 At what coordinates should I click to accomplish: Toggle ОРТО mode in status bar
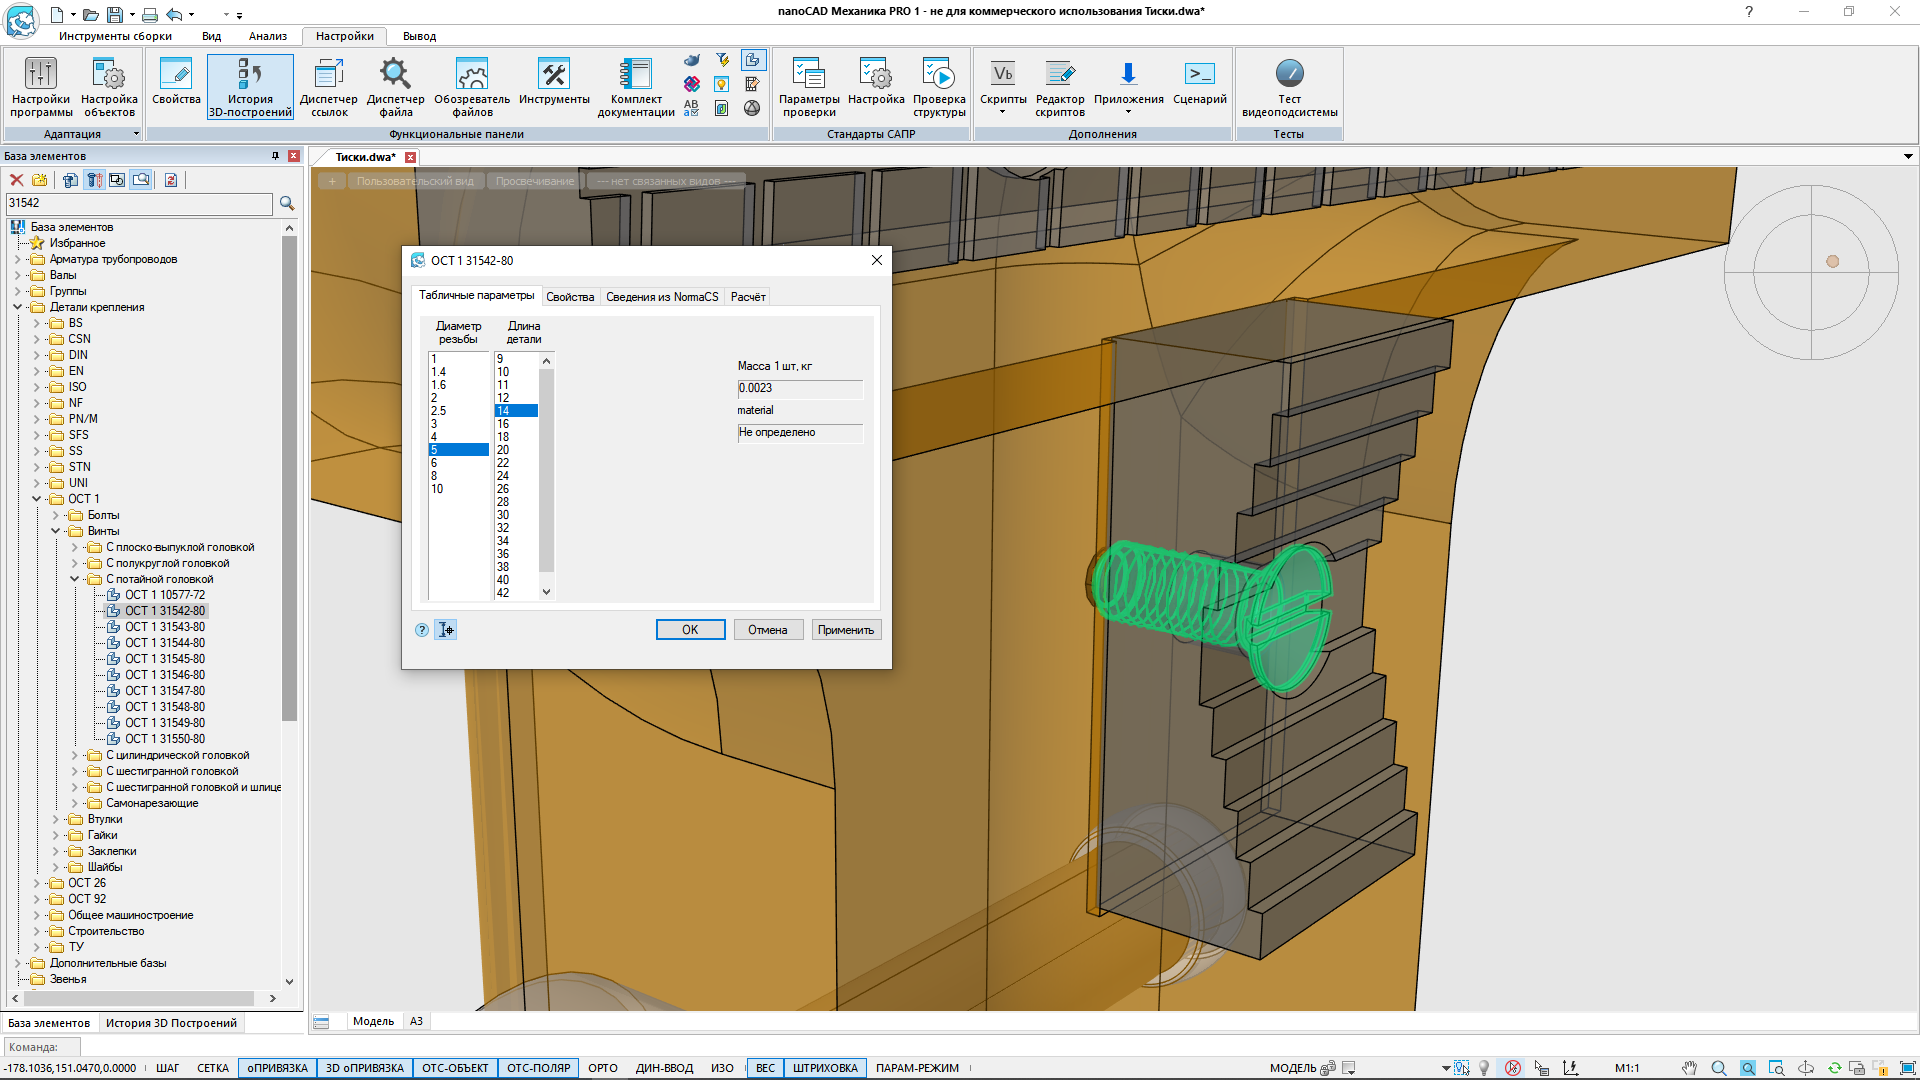coord(602,1068)
